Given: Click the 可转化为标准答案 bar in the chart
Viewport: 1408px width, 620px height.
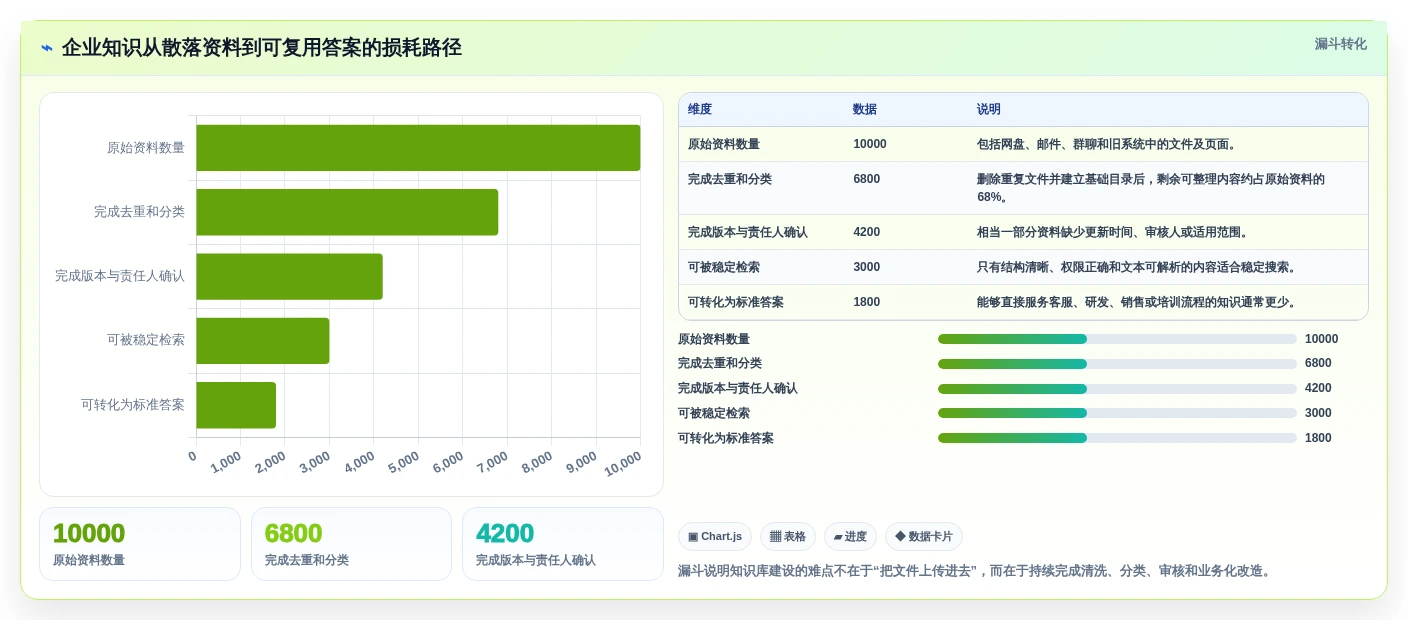Looking at the screenshot, I should (x=236, y=405).
